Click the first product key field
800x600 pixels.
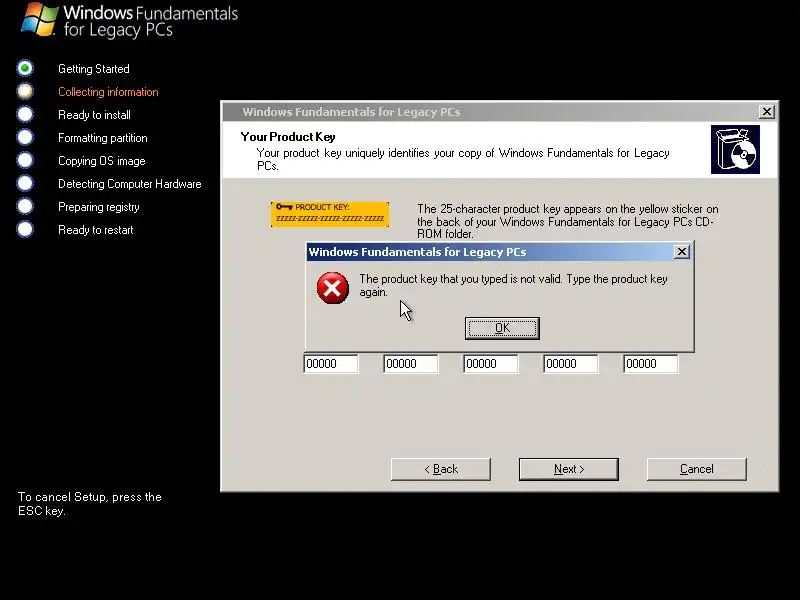331,364
